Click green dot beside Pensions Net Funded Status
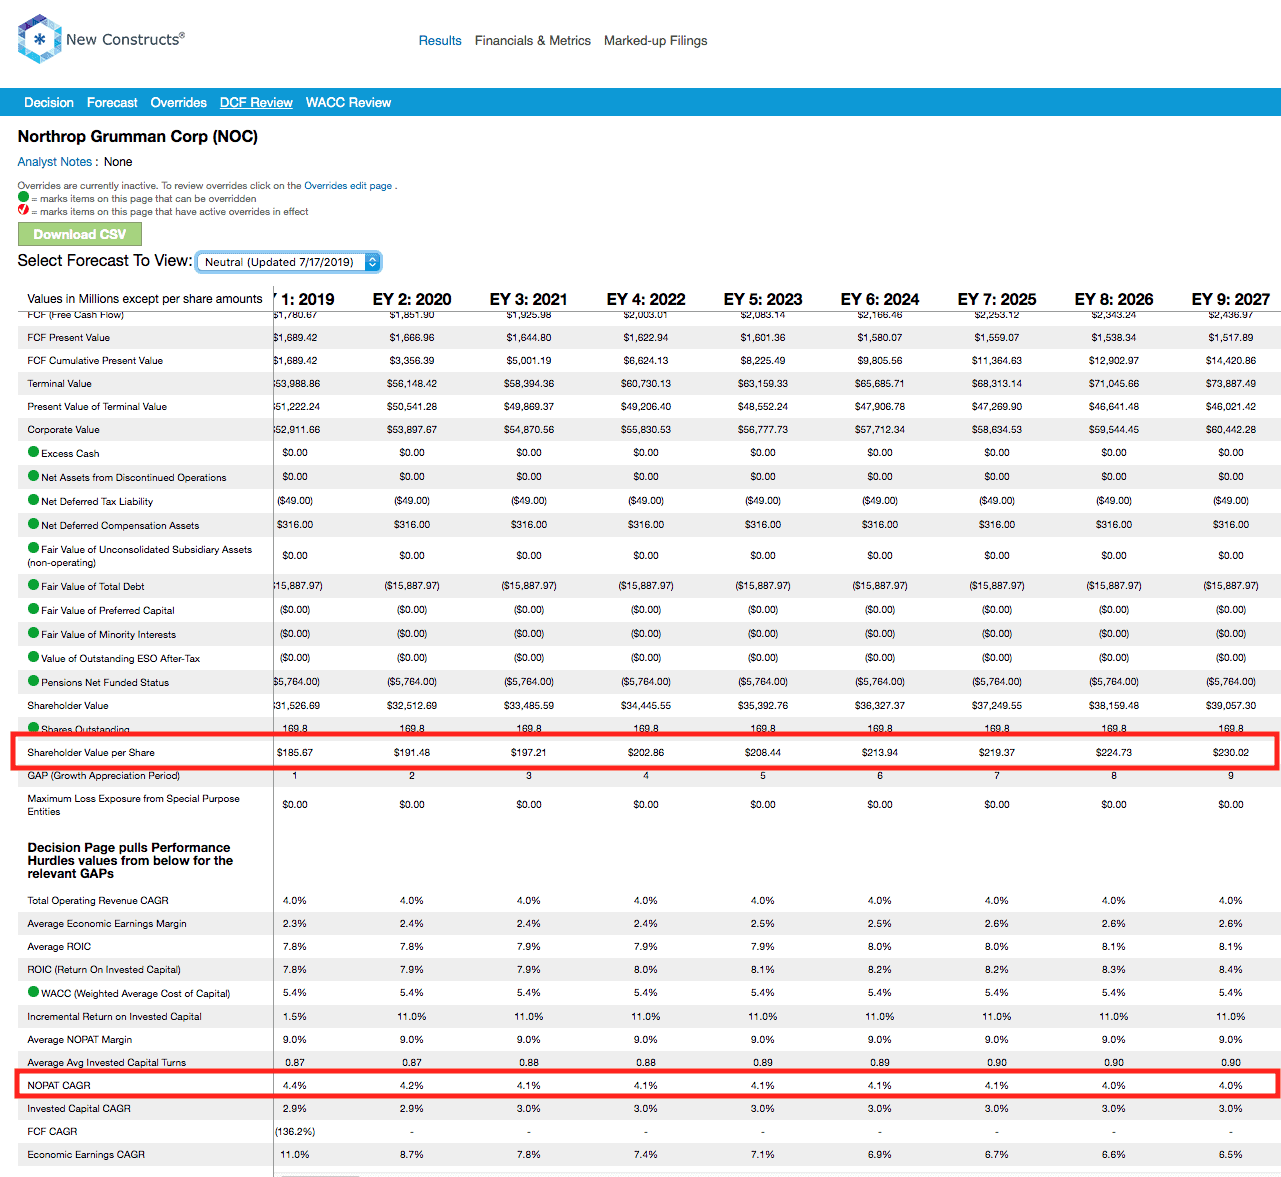Image resolution: width=1281 pixels, height=1177 pixels. (x=34, y=681)
